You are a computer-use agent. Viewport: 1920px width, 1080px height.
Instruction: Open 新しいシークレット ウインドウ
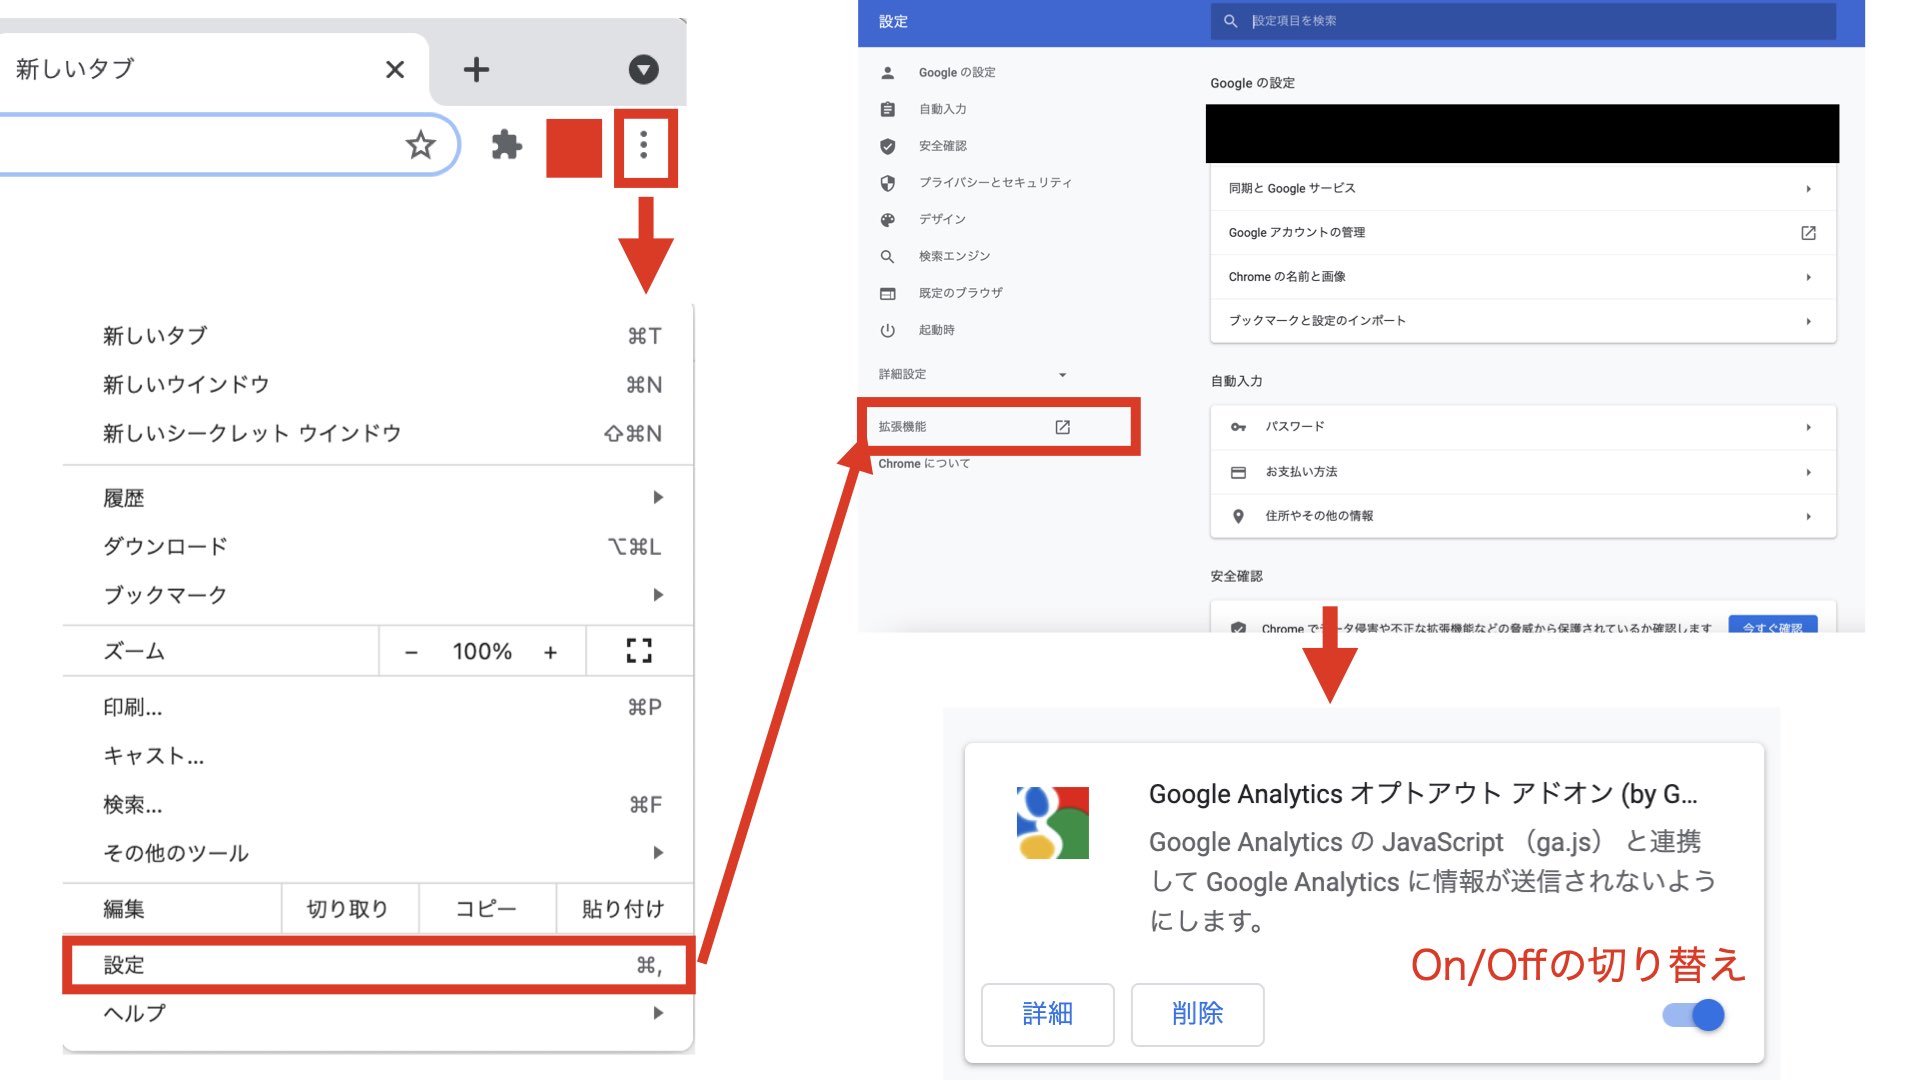(x=378, y=433)
